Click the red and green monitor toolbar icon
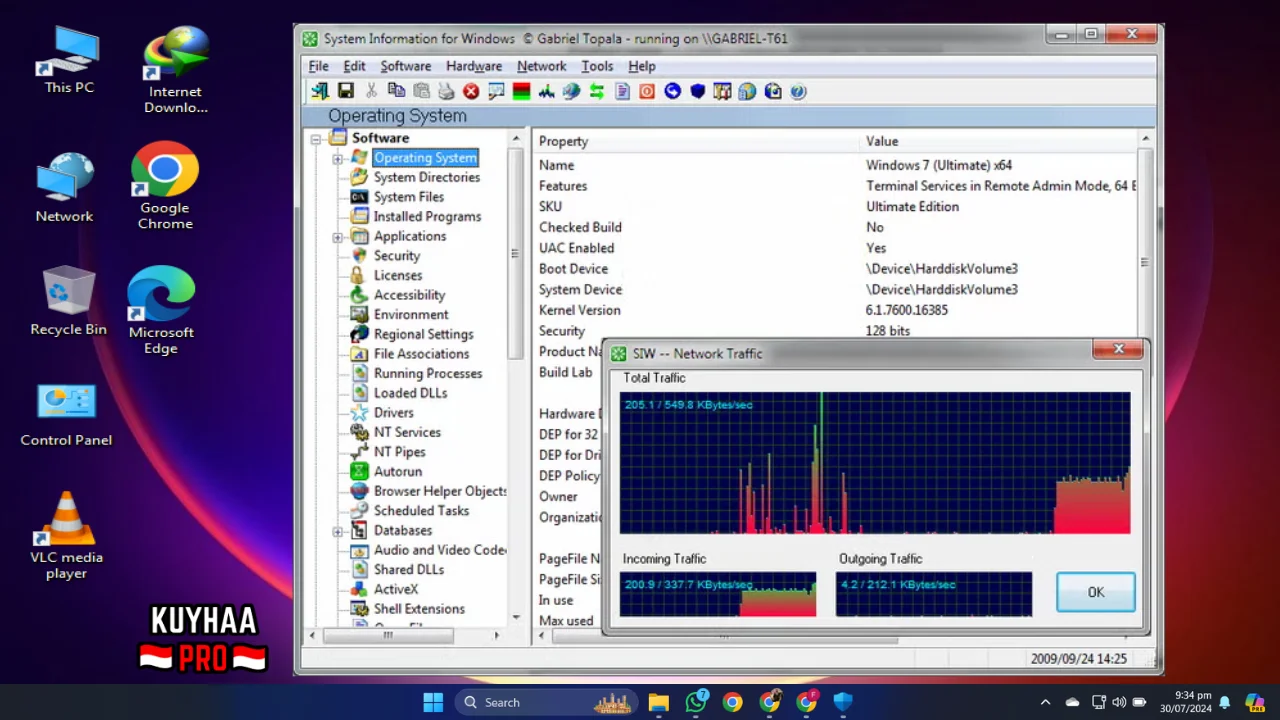This screenshot has width=1280, height=720. [x=521, y=91]
